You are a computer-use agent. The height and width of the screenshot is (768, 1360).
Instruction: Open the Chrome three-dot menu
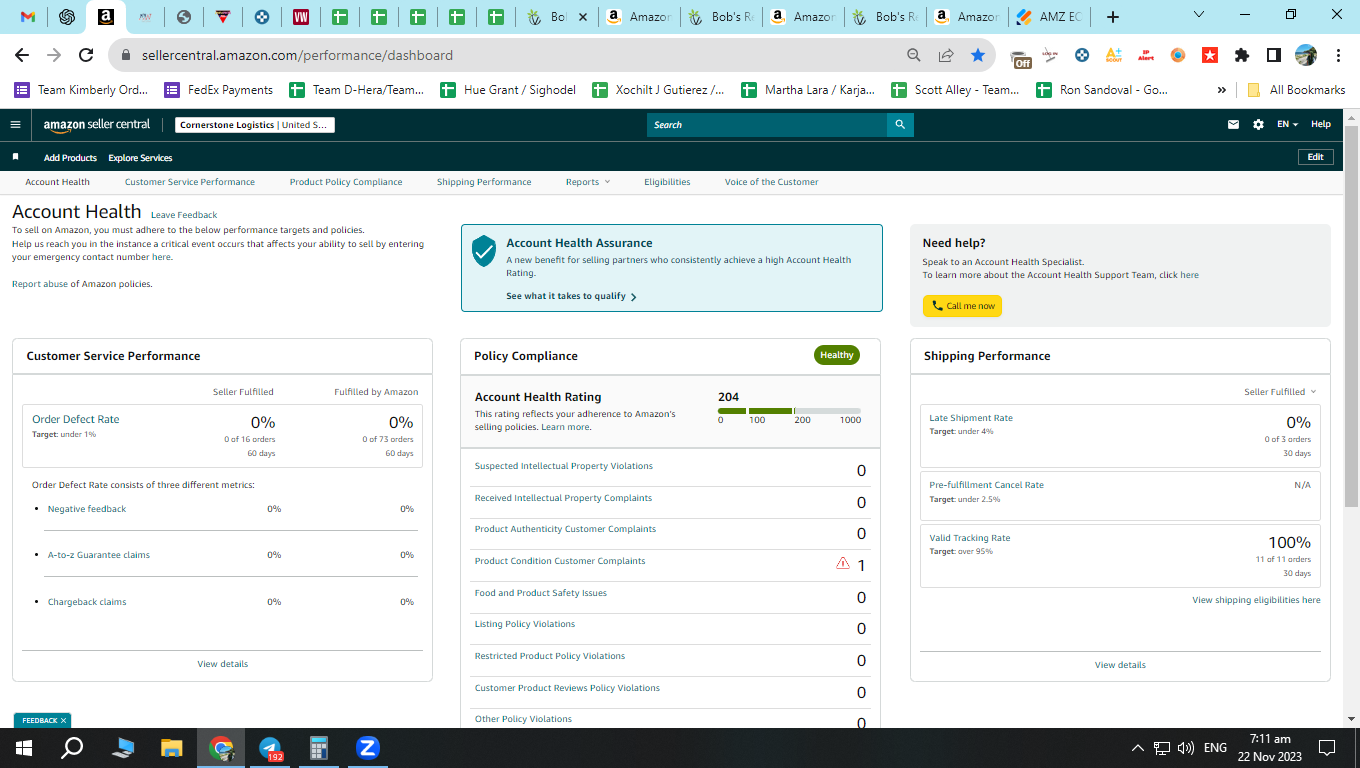pyautogui.click(x=1338, y=55)
